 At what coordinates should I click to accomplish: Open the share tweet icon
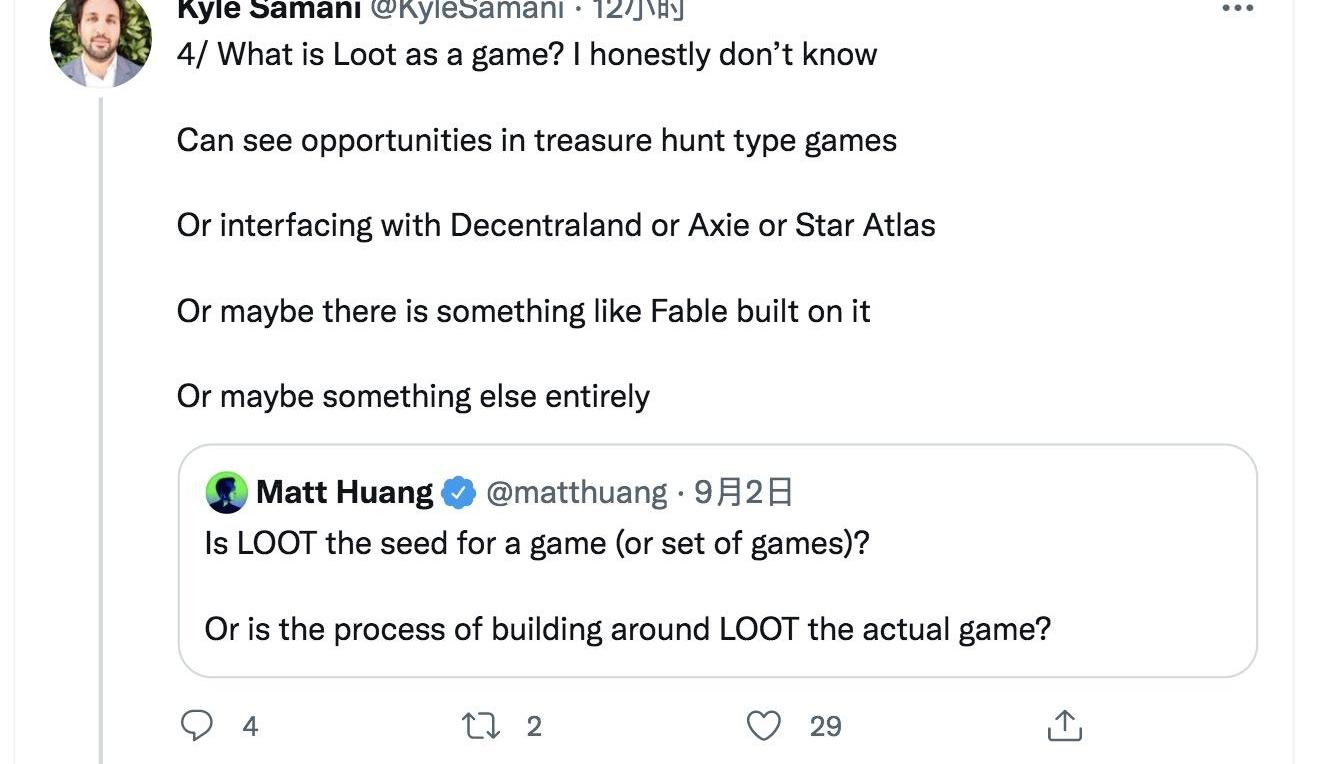(x=1064, y=726)
